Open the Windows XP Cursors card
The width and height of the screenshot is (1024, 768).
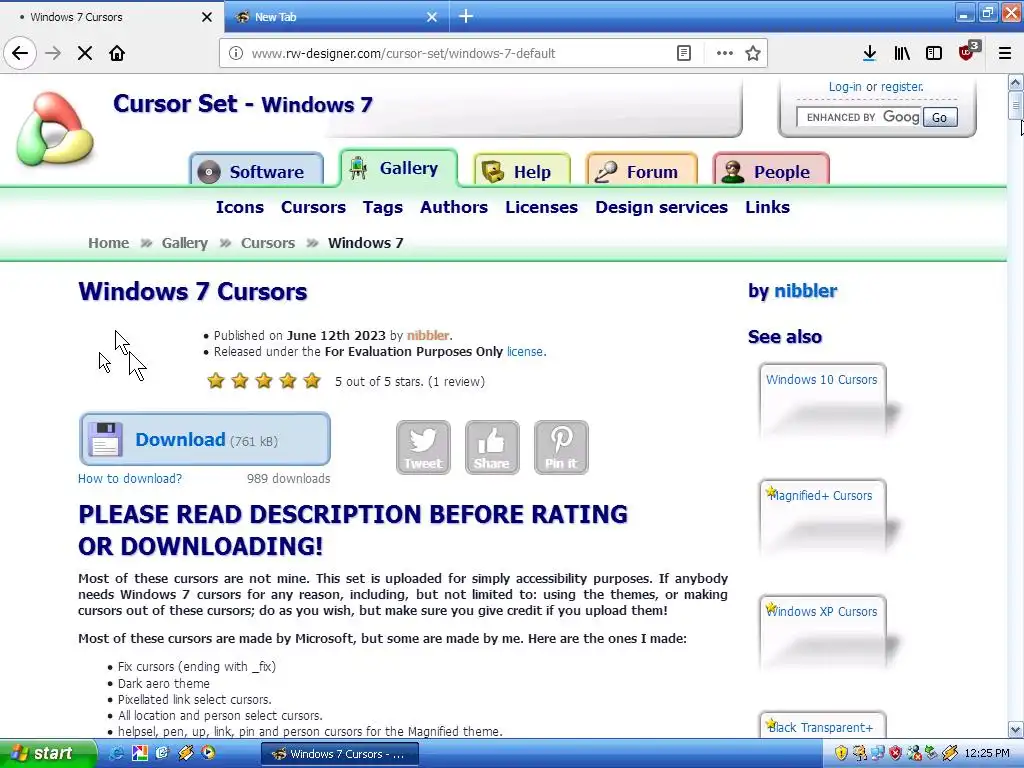click(x=823, y=632)
